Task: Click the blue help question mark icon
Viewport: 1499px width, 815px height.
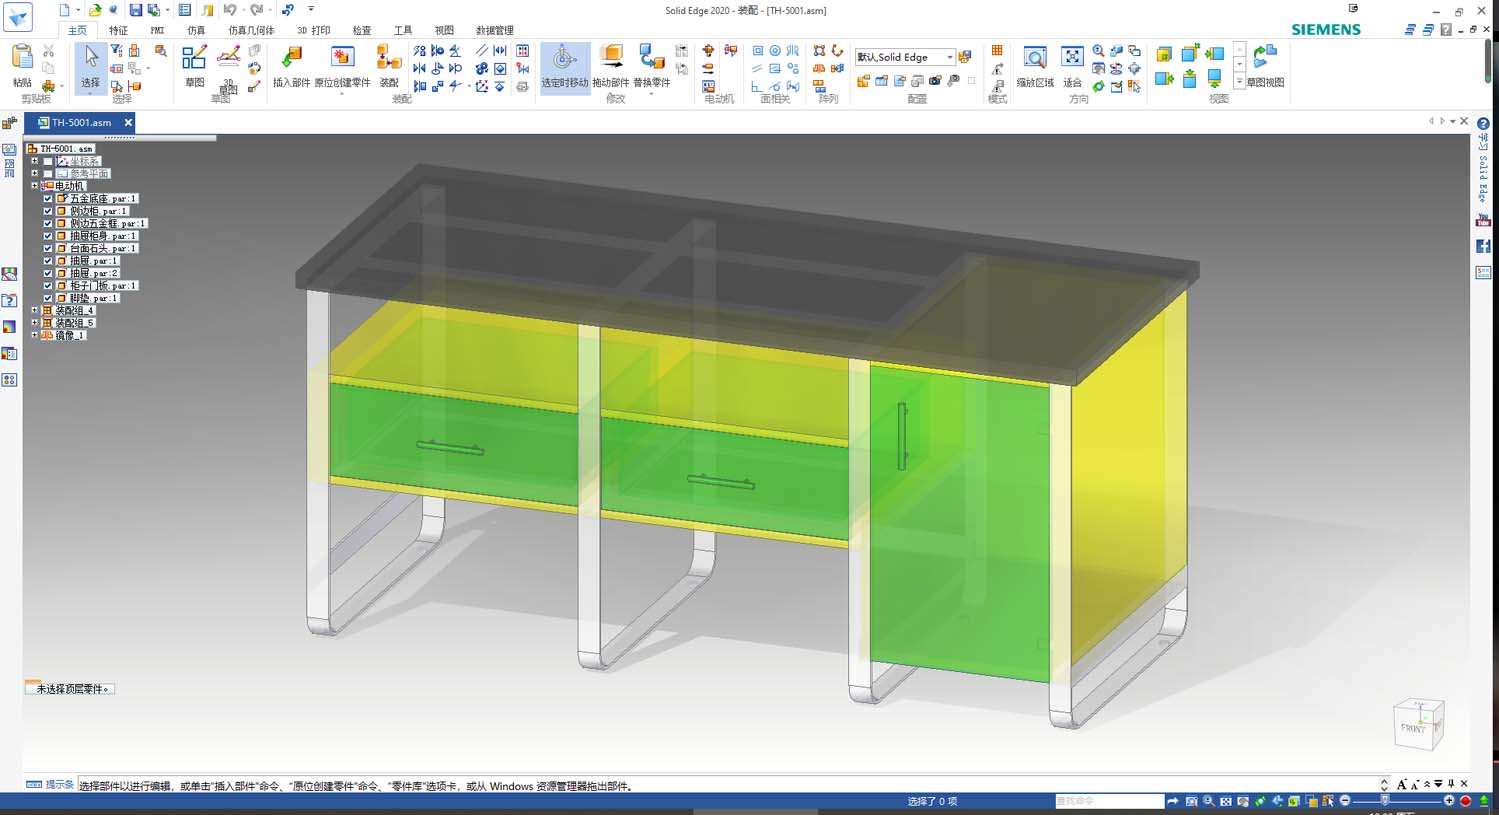Action: point(1483,123)
